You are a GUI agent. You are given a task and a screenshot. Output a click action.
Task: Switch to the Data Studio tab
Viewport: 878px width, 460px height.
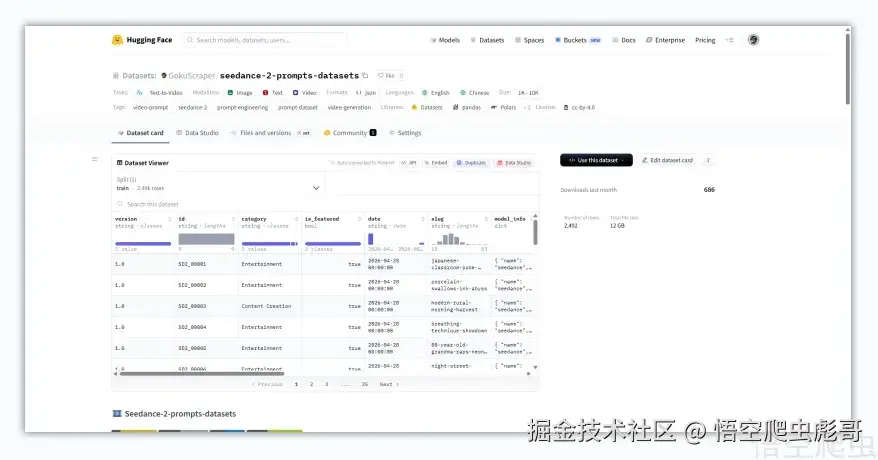[198, 133]
